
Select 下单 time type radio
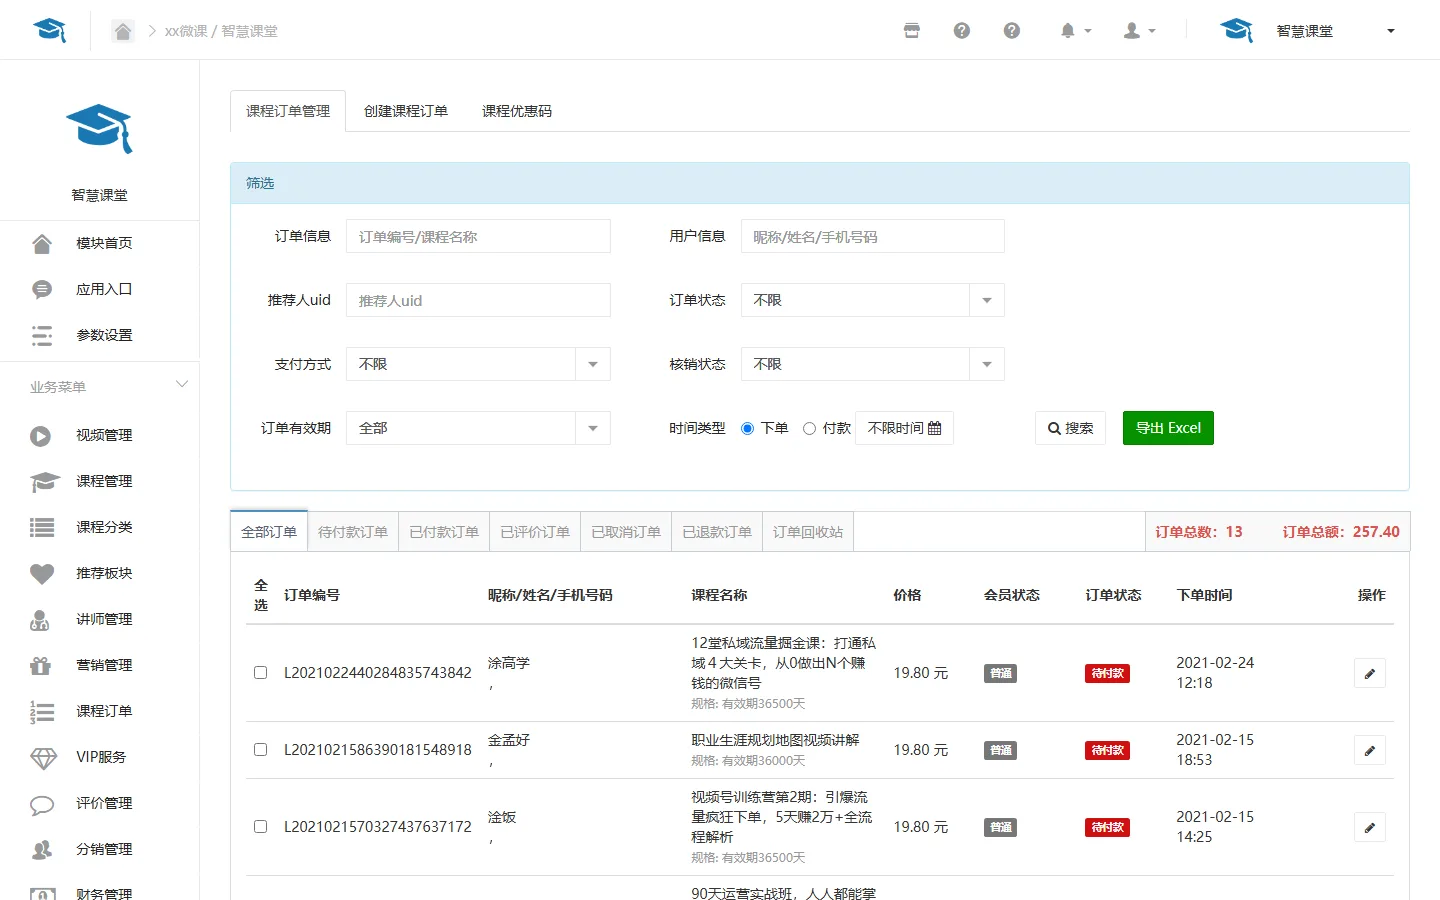pyautogui.click(x=747, y=428)
